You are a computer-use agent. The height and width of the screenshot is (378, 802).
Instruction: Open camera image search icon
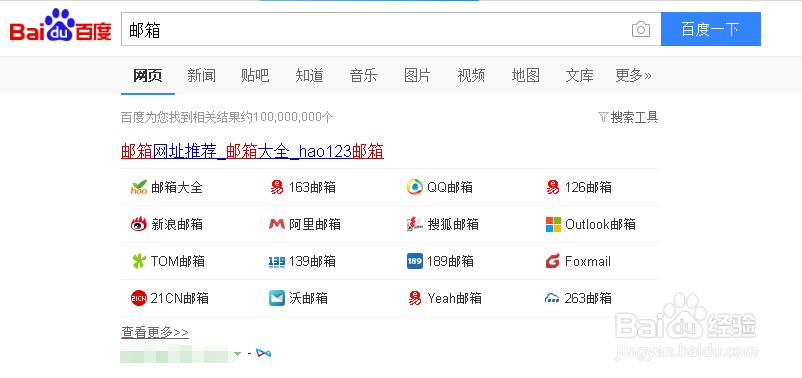[640, 29]
